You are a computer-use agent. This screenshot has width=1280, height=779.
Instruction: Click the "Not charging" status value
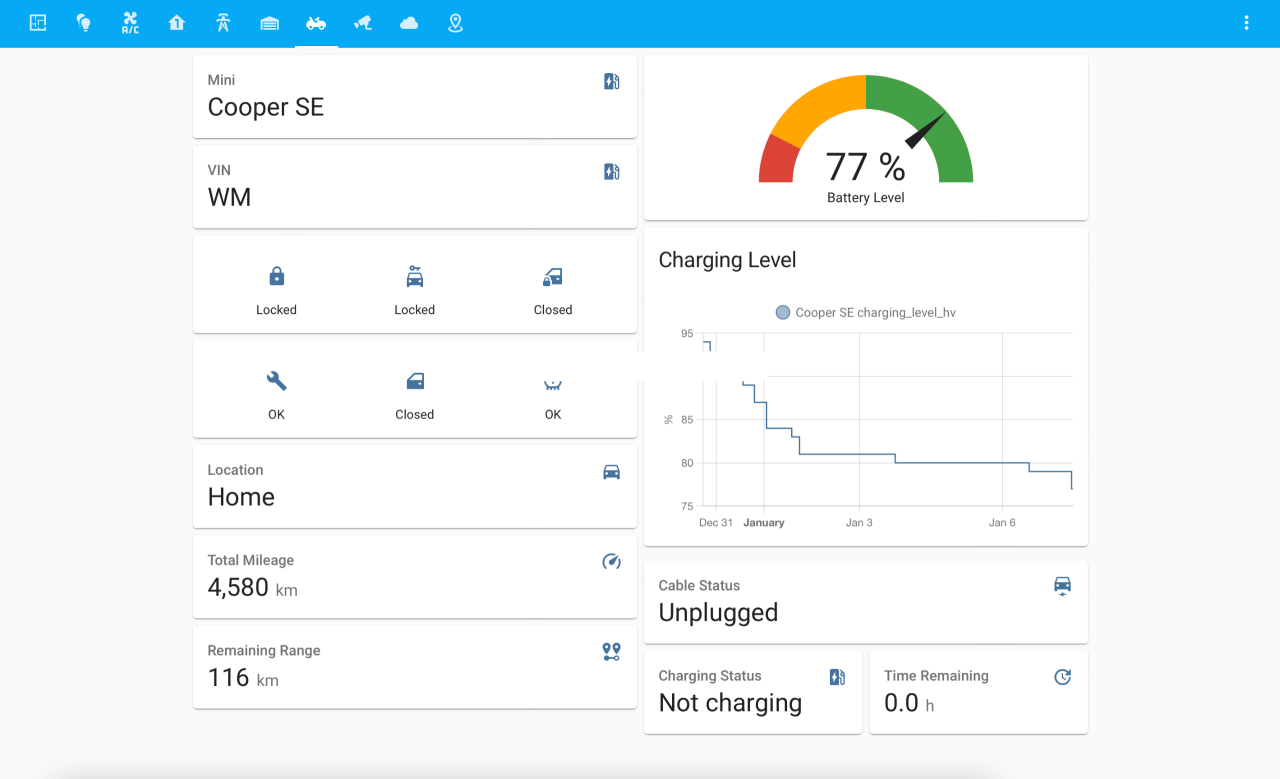pos(730,703)
